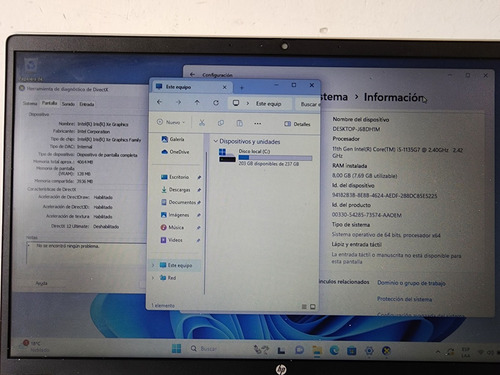Expand the Este equipo tree node
Image resolution: width=500 pixels, height=375 pixels.
(153, 265)
